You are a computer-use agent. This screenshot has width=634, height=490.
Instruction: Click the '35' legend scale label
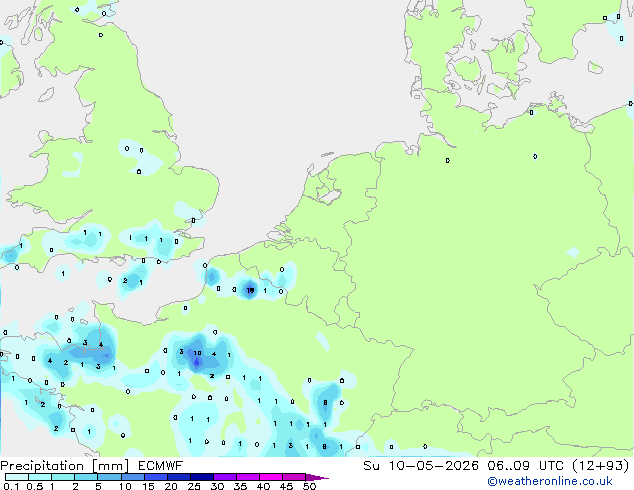click(240, 486)
